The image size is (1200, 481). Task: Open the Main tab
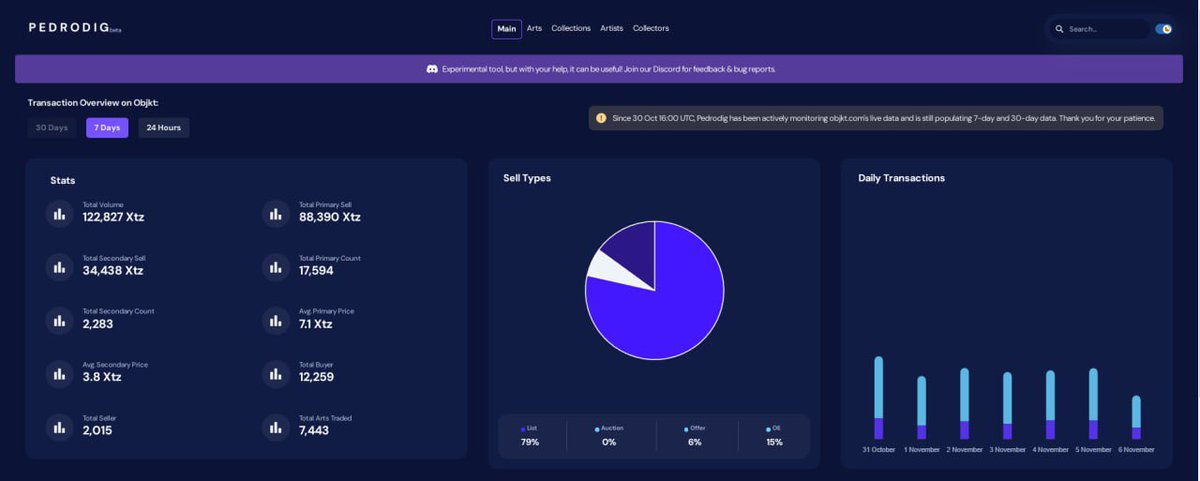coord(506,29)
